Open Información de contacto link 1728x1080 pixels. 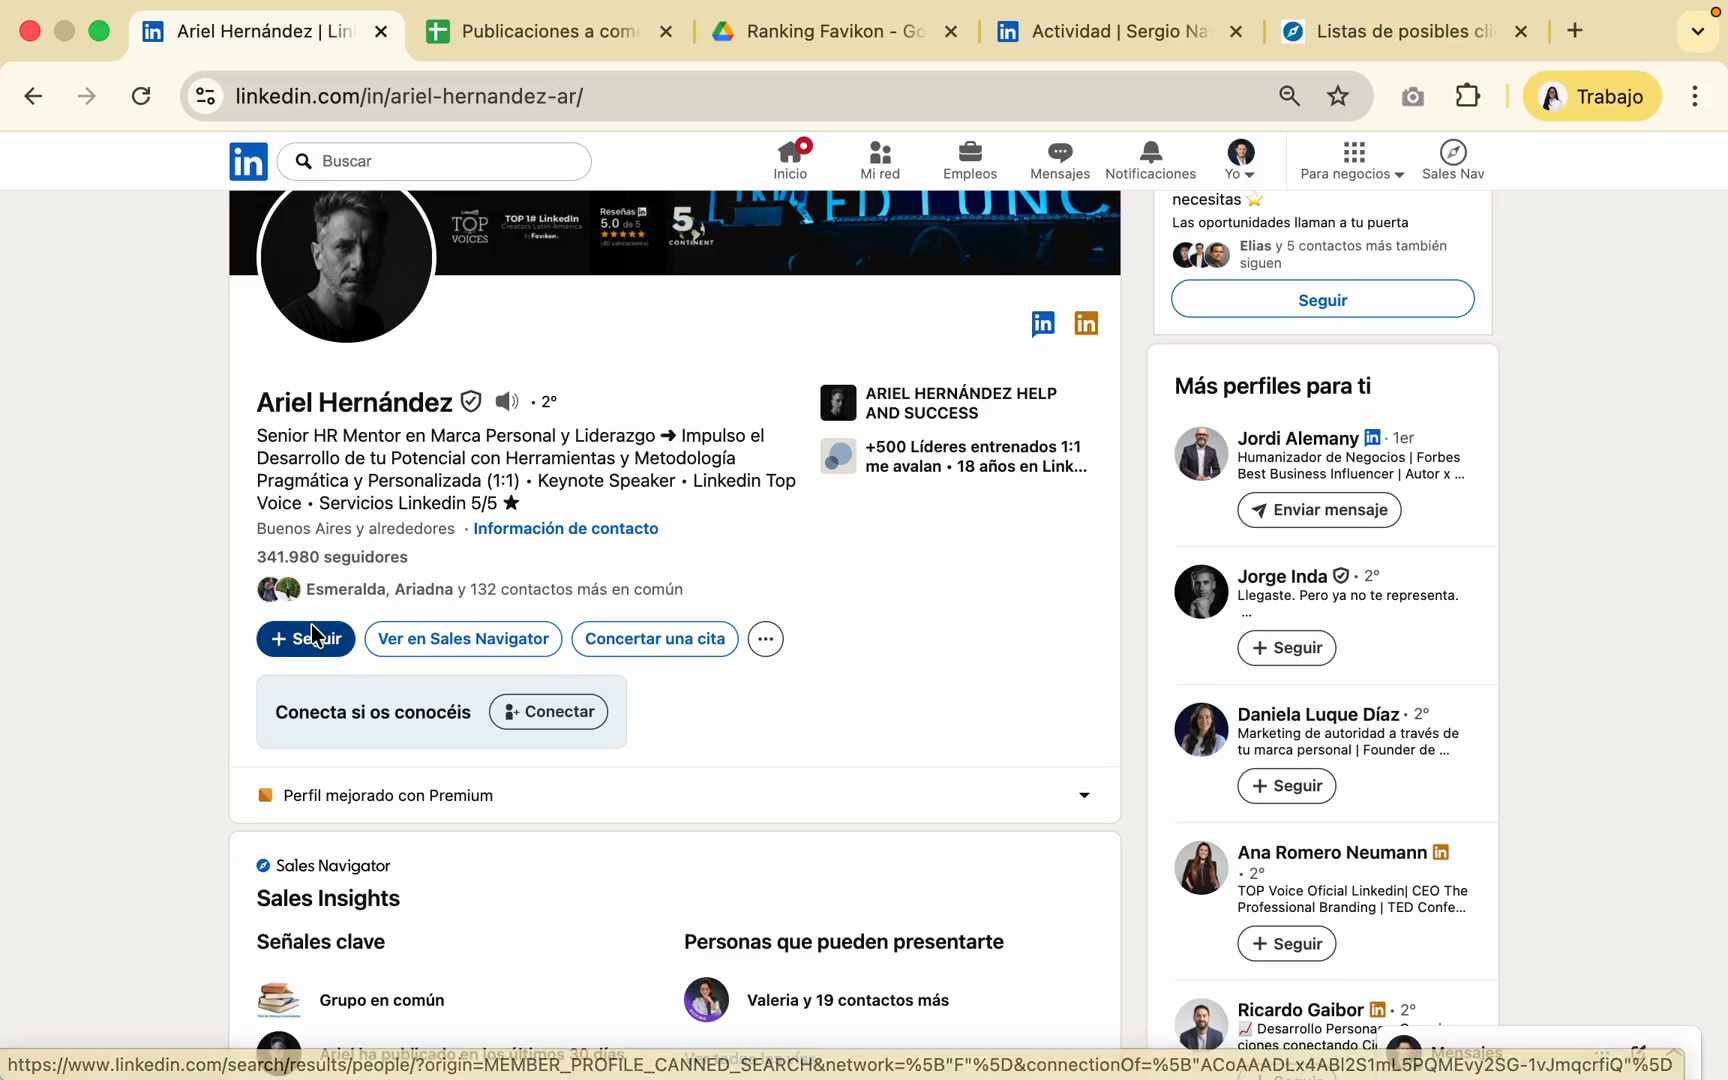click(565, 529)
